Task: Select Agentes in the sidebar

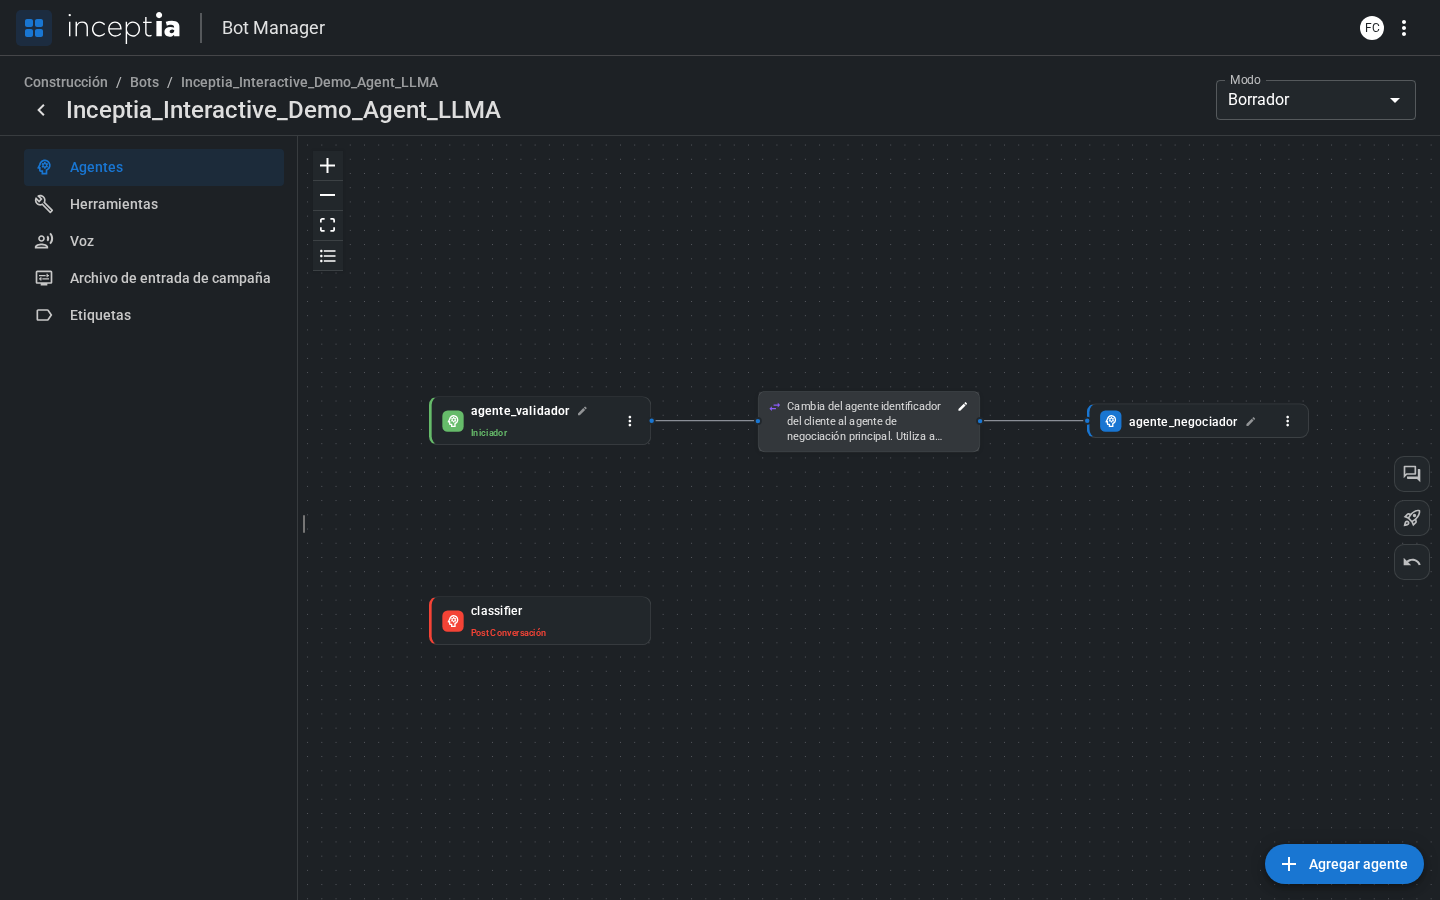Action: pyautogui.click(x=154, y=167)
